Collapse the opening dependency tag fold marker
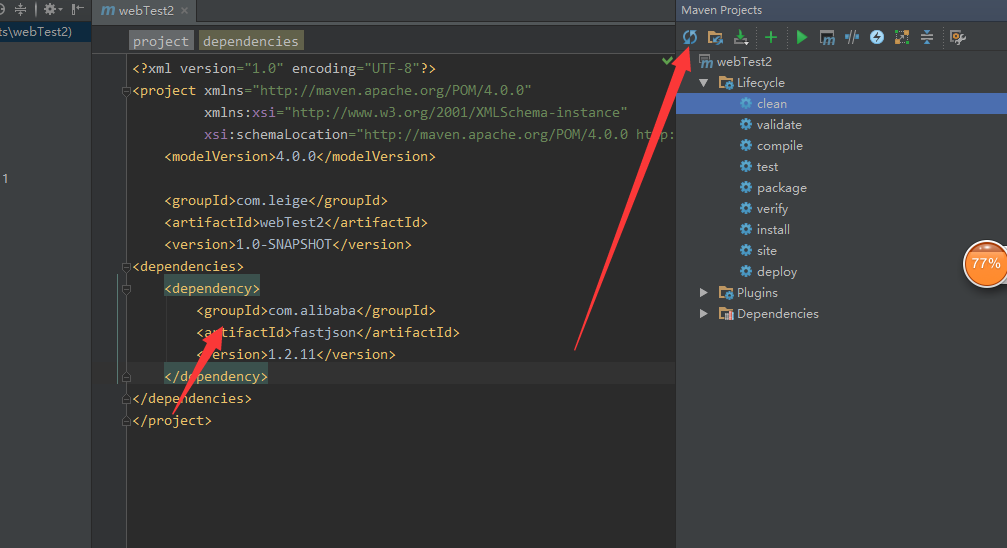 pos(126,289)
